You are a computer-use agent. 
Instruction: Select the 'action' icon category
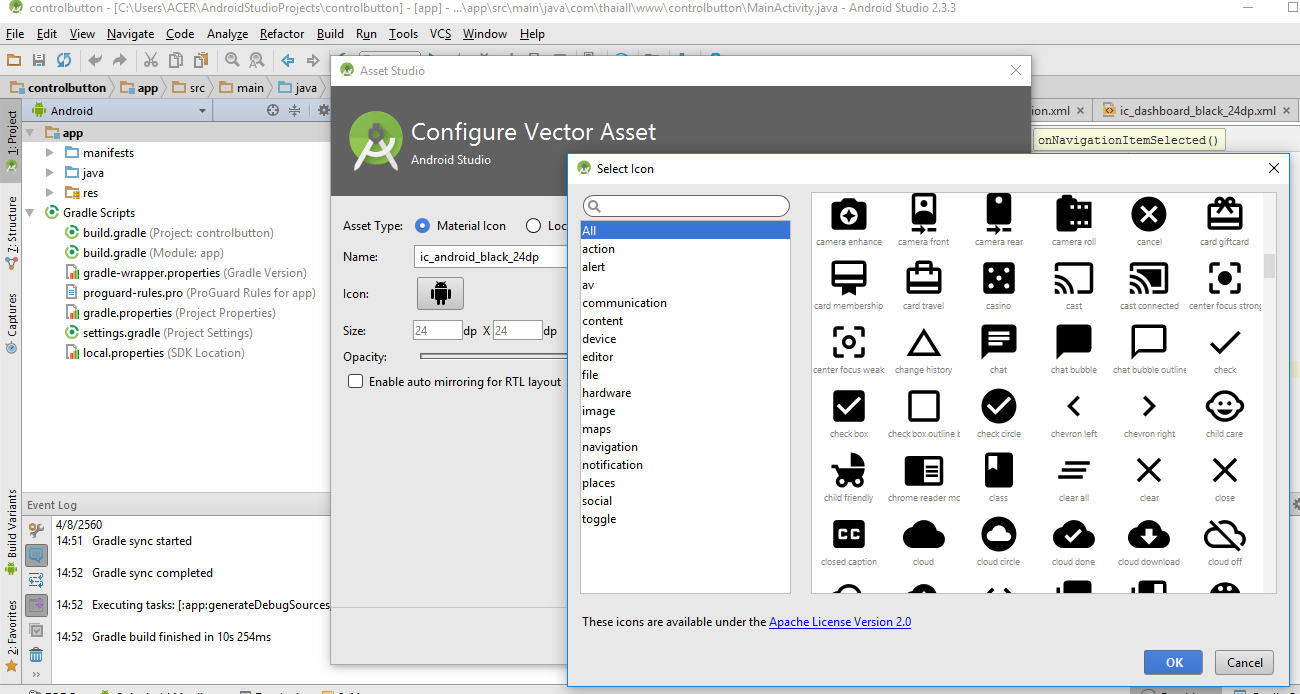(x=599, y=249)
